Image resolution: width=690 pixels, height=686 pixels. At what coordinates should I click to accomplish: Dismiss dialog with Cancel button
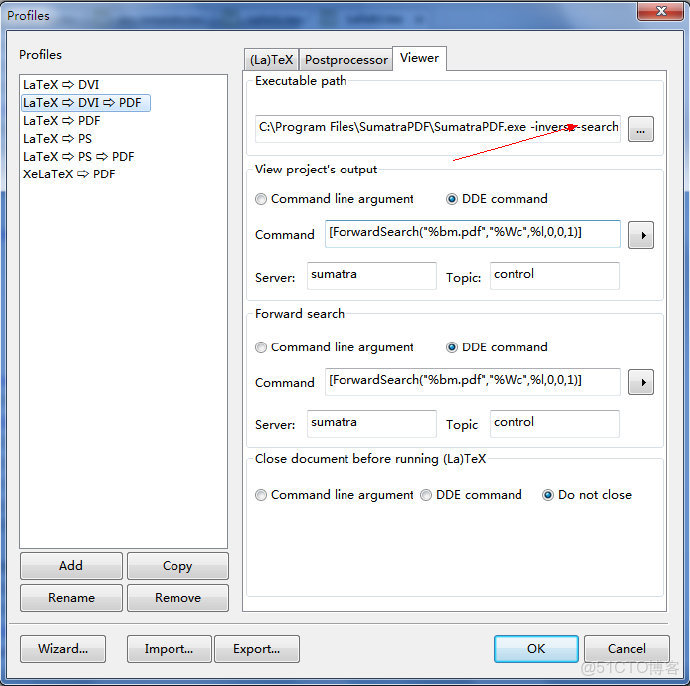coord(627,649)
